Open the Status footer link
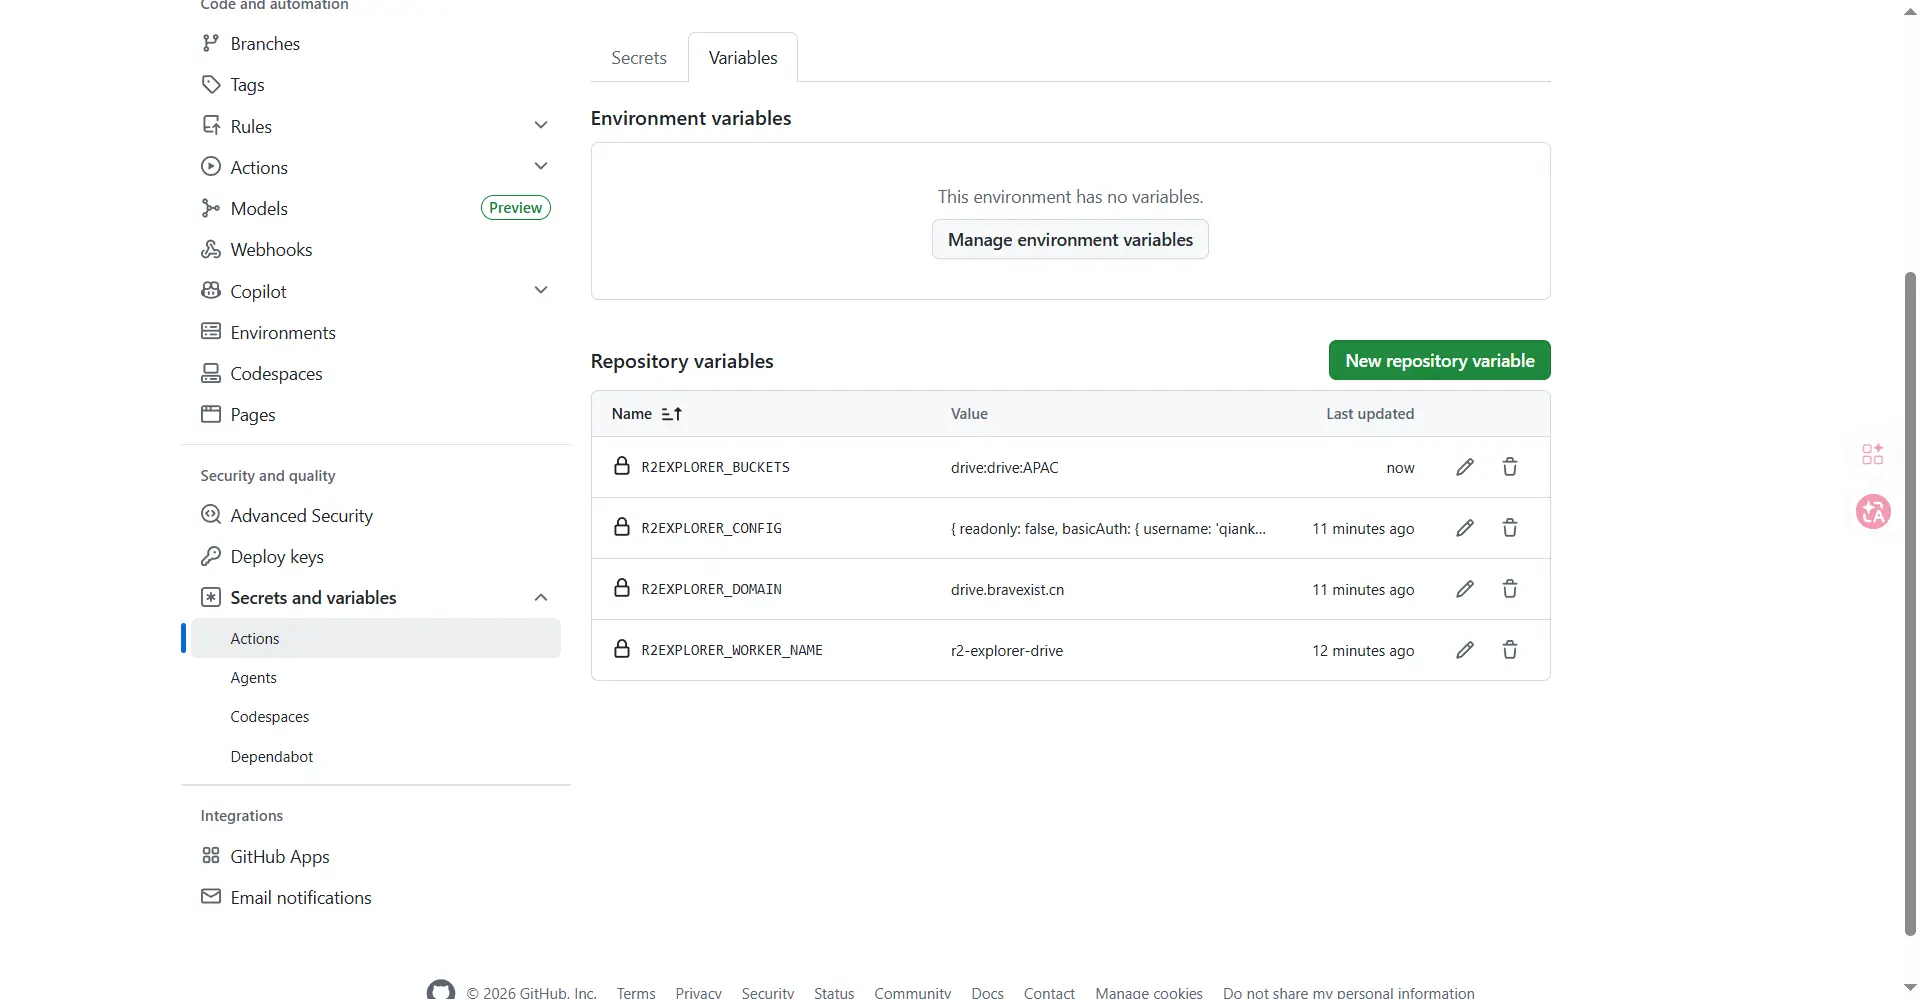The height and width of the screenshot is (999, 1920). coord(834,992)
